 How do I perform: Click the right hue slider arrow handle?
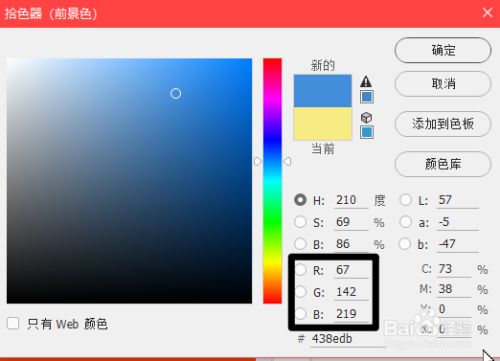287,161
